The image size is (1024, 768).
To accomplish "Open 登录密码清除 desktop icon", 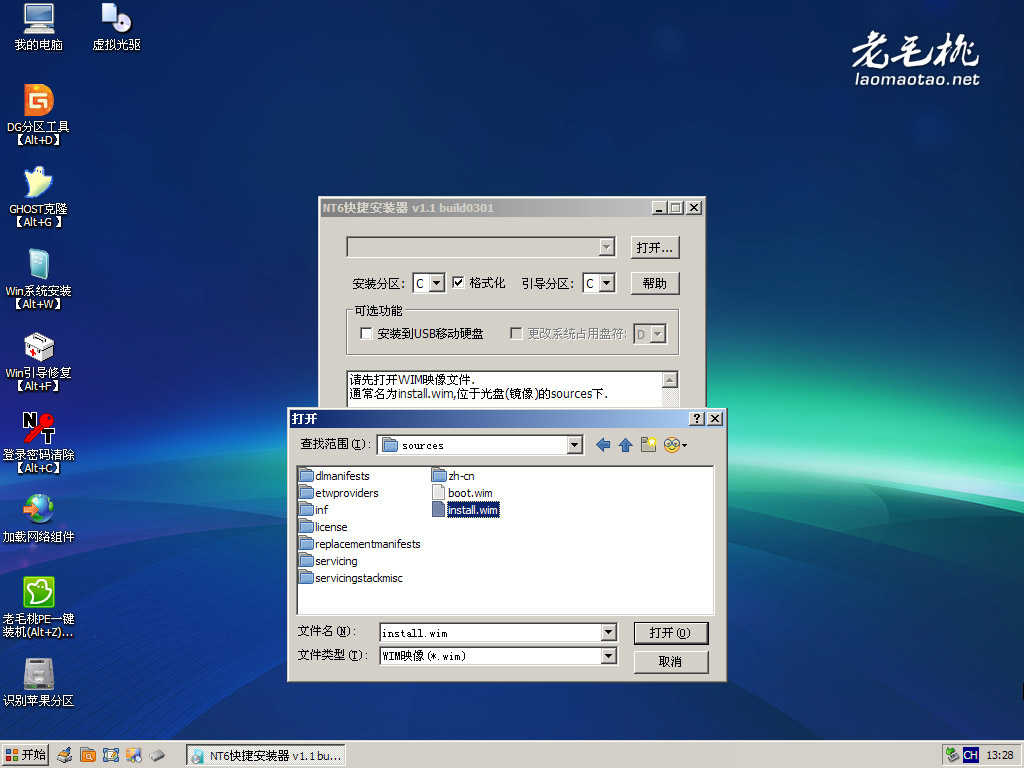I will point(39,442).
